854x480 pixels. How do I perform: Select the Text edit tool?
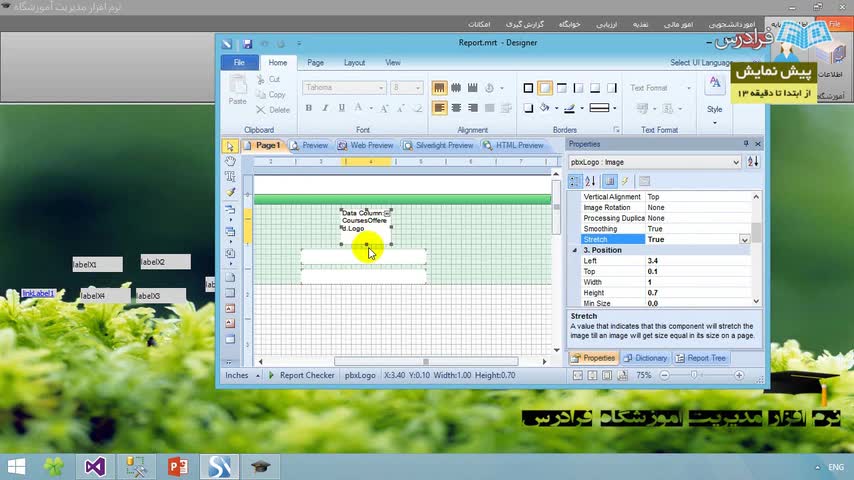(230, 177)
